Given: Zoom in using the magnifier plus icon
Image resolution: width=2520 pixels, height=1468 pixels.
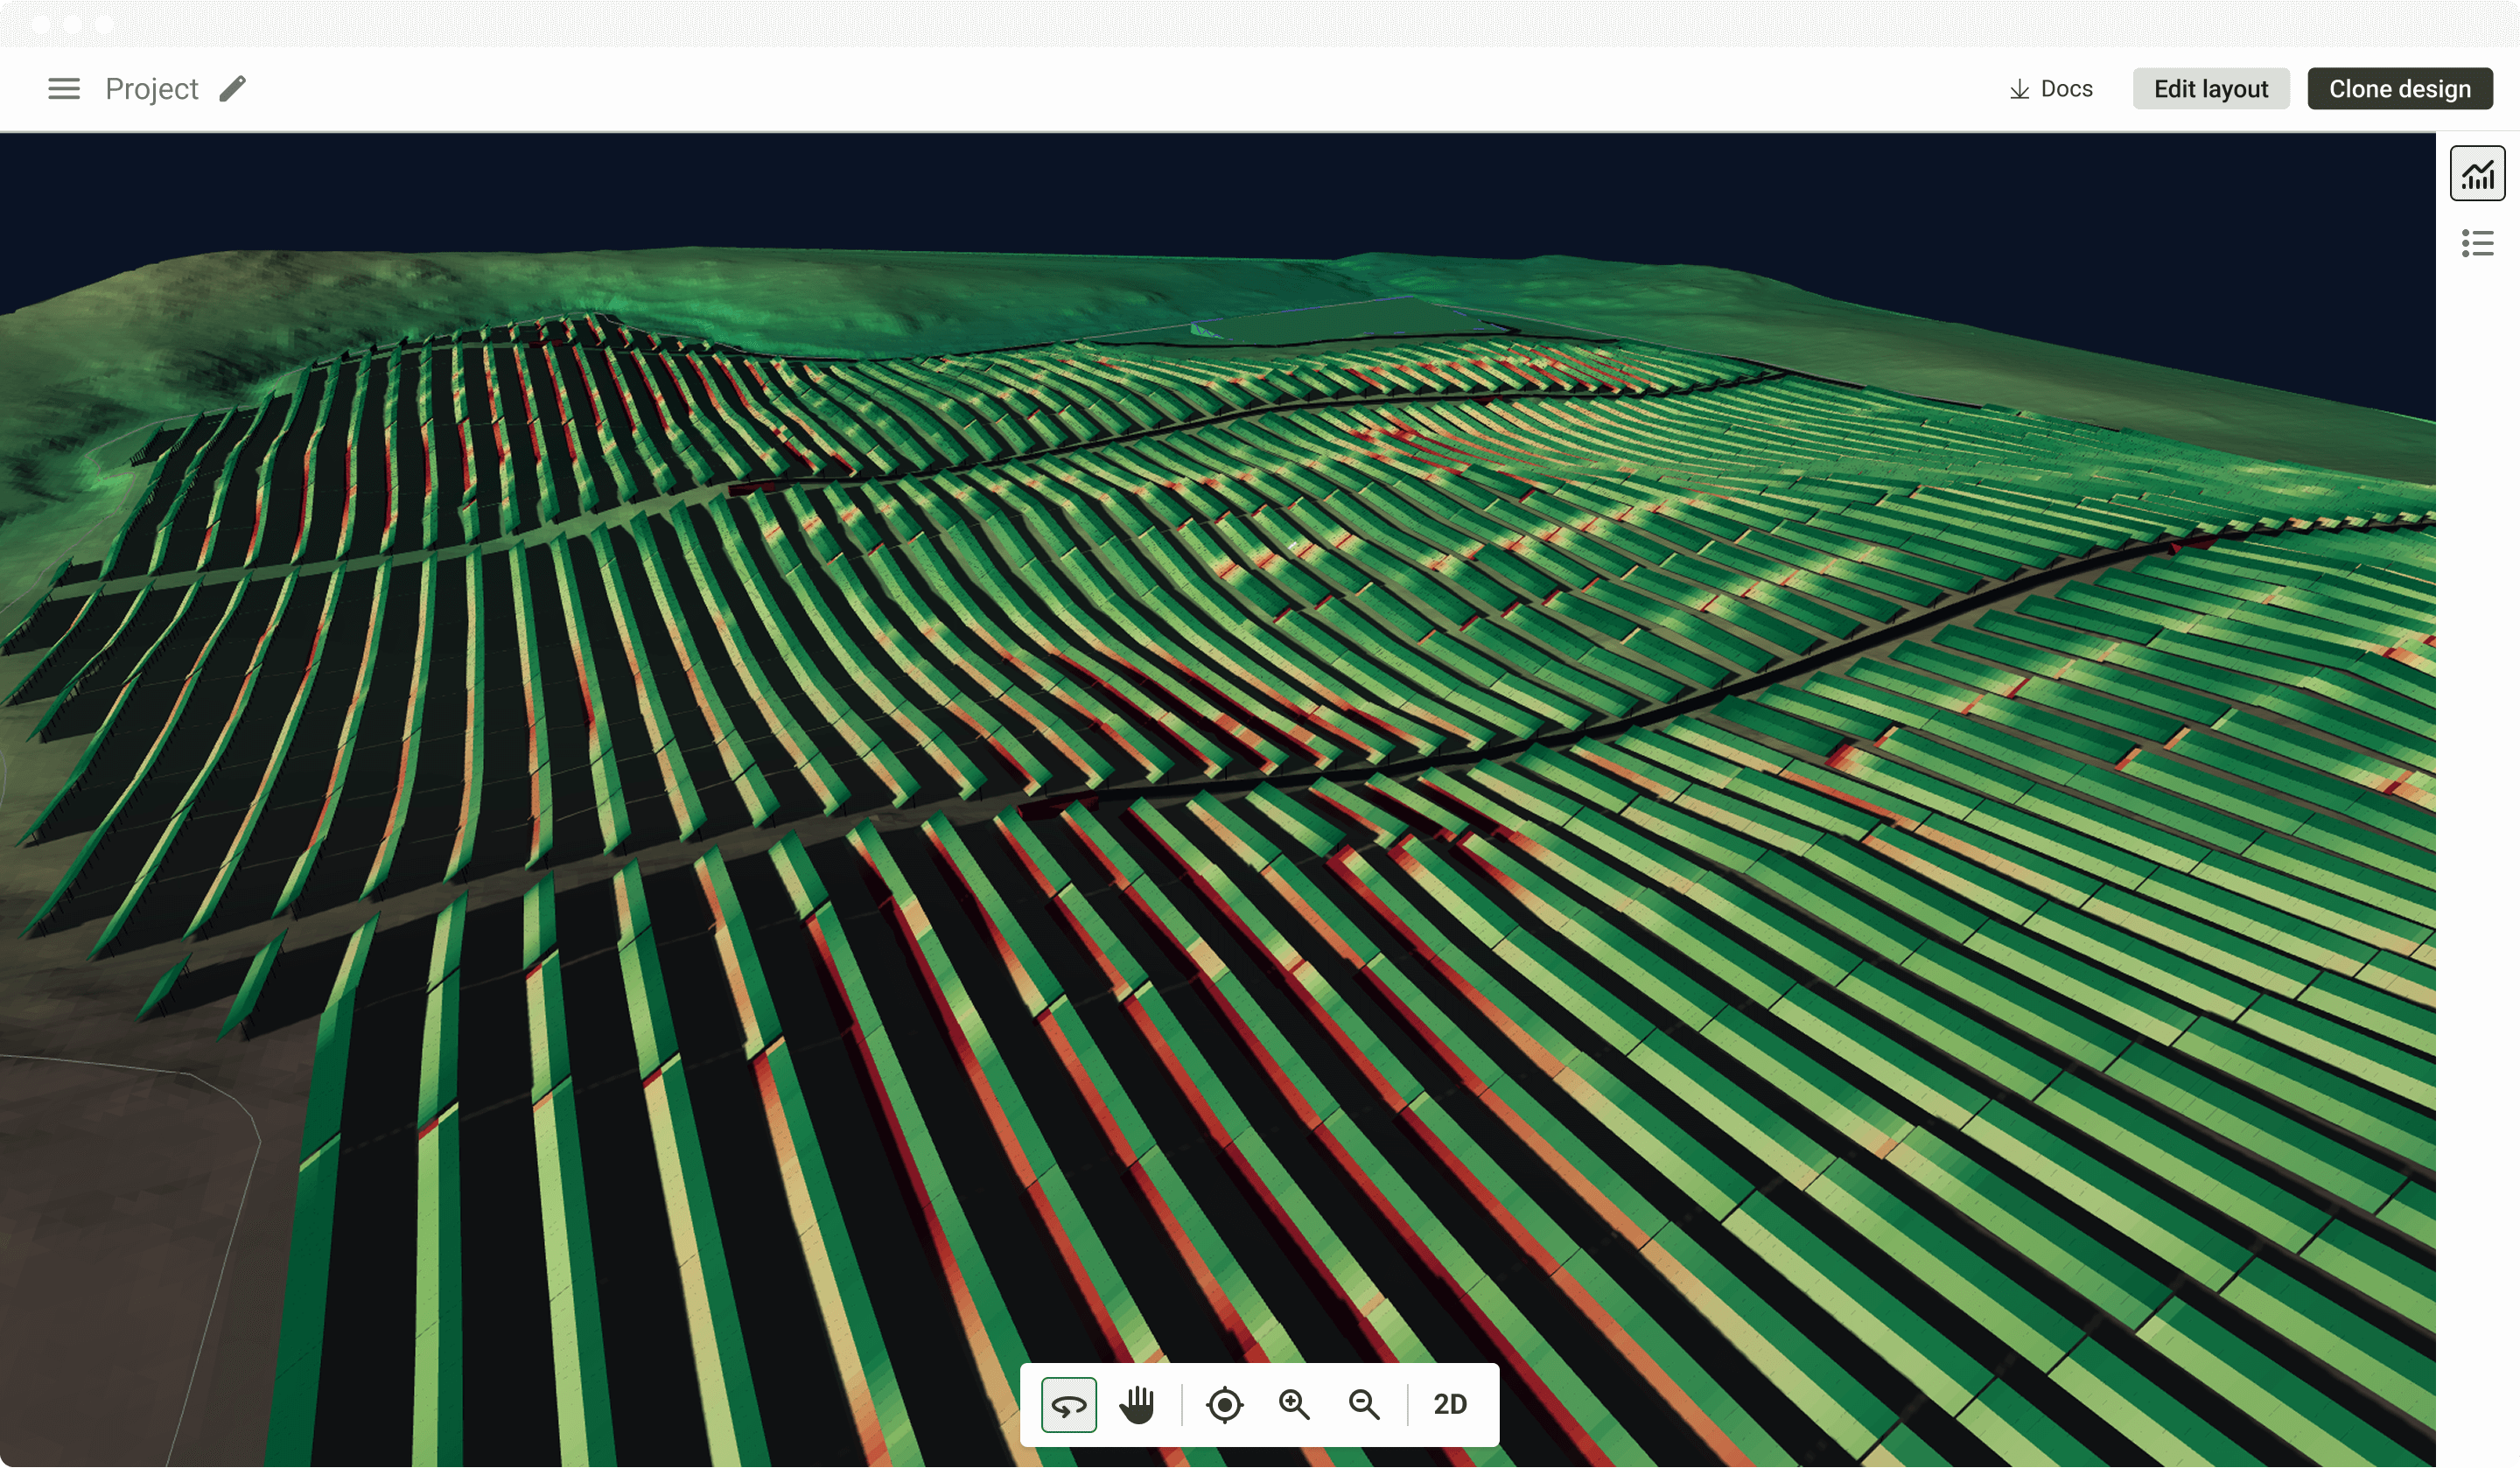Looking at the screenshot, I should pyautogui.click(x=1294, y=1404).
